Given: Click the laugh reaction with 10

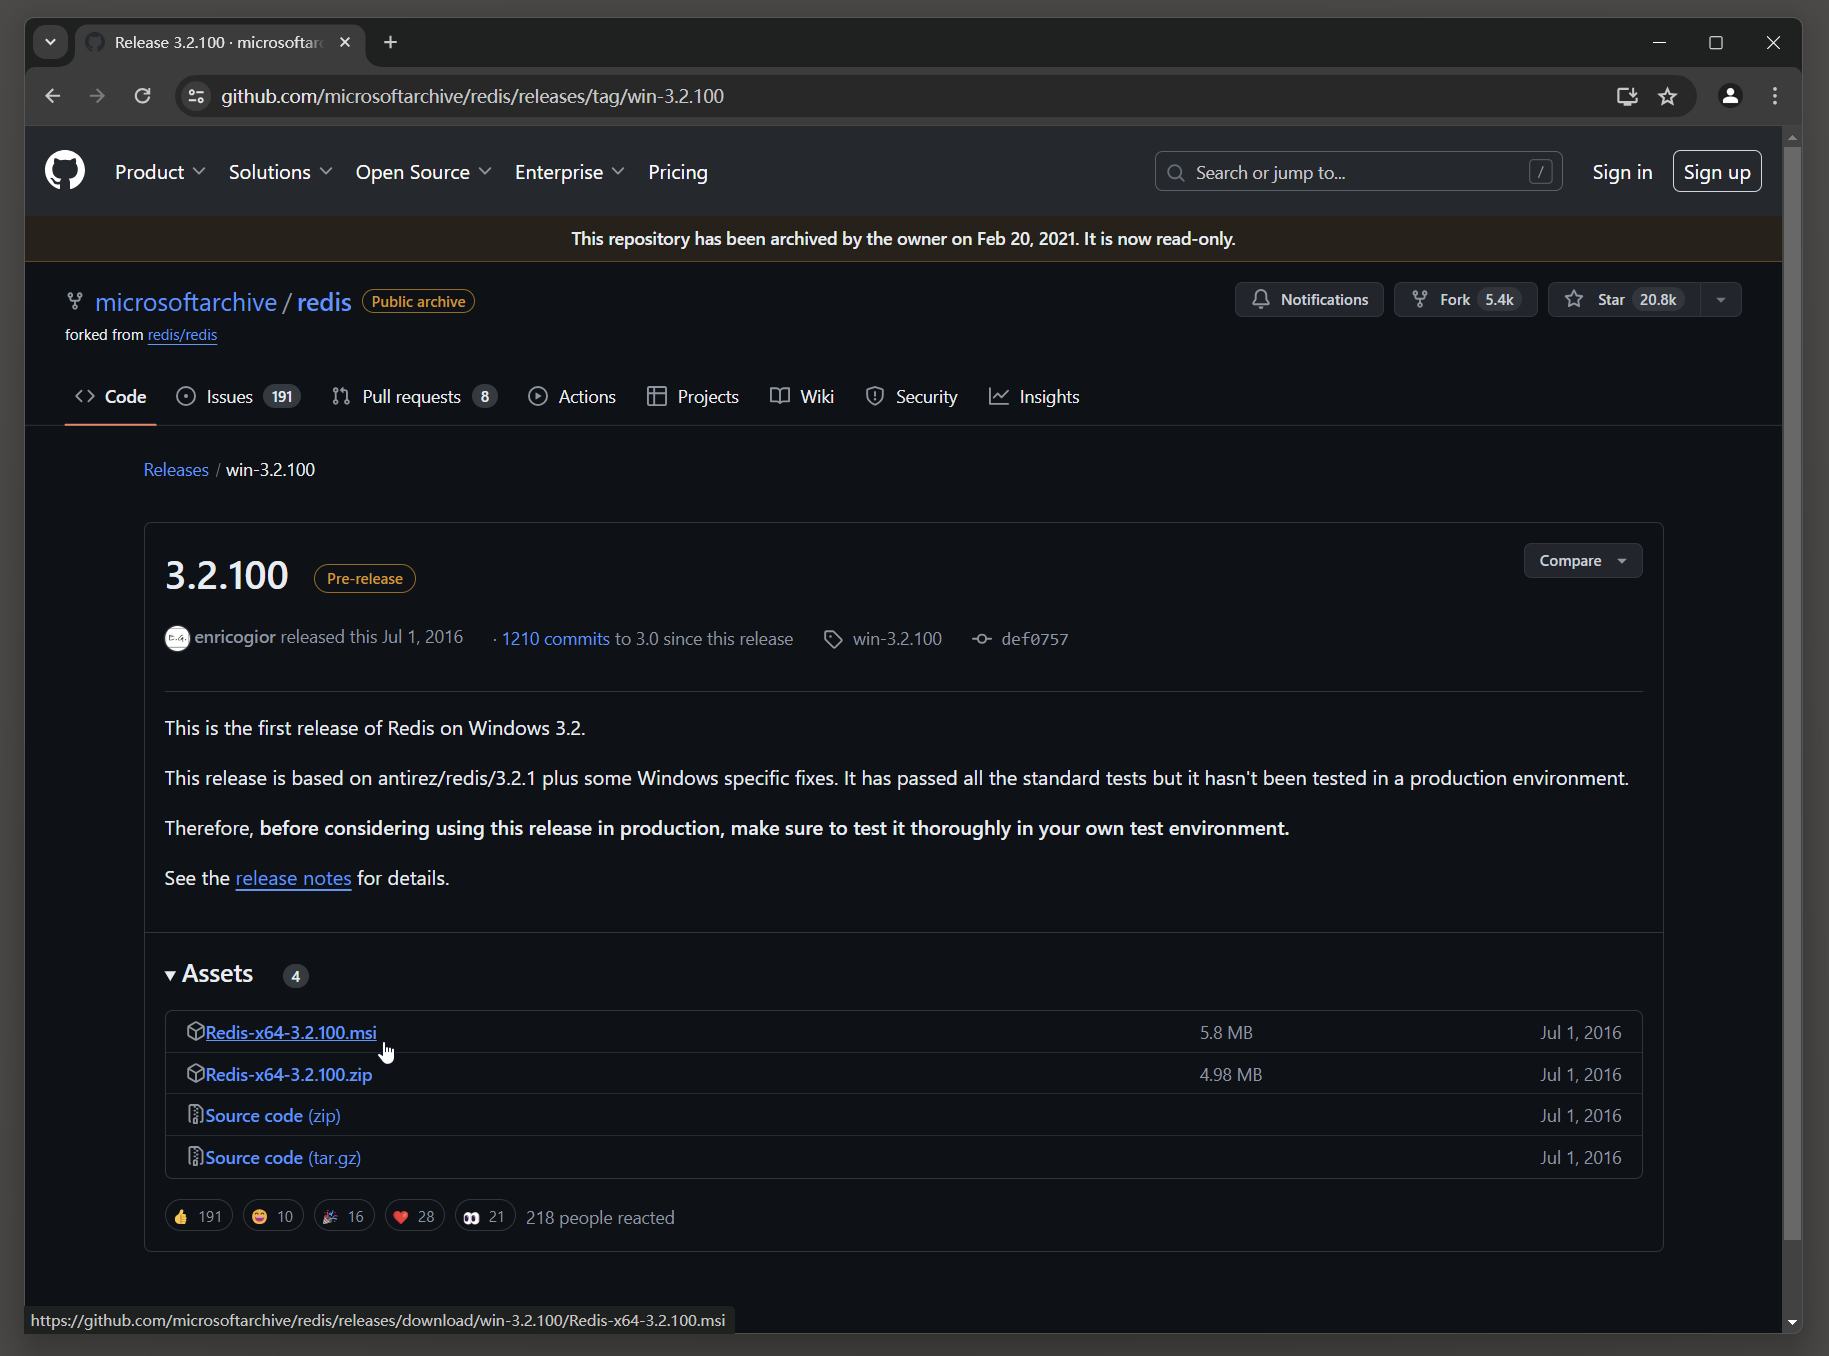Looking at the screenshot, I should 273,1217.
